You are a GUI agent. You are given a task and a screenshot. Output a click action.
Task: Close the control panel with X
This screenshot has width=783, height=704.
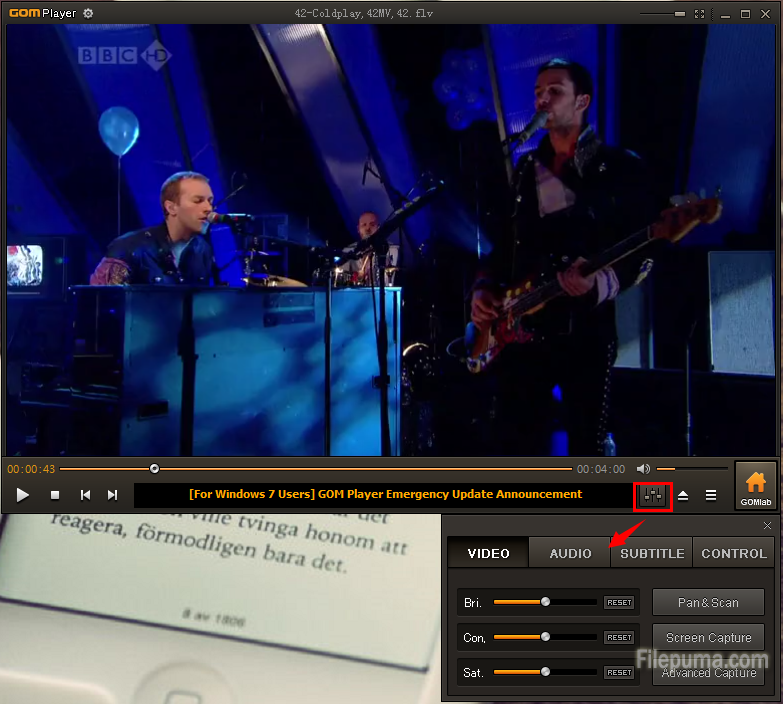pyautogui.click(x=767, y=526)
